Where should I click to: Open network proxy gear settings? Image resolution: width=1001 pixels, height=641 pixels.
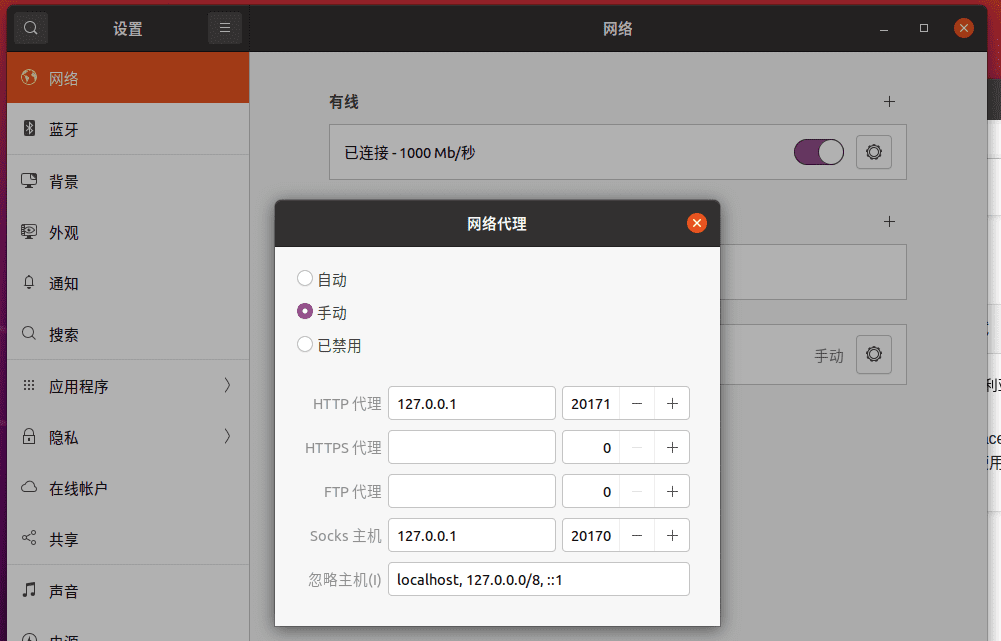(x=873, y=354)
